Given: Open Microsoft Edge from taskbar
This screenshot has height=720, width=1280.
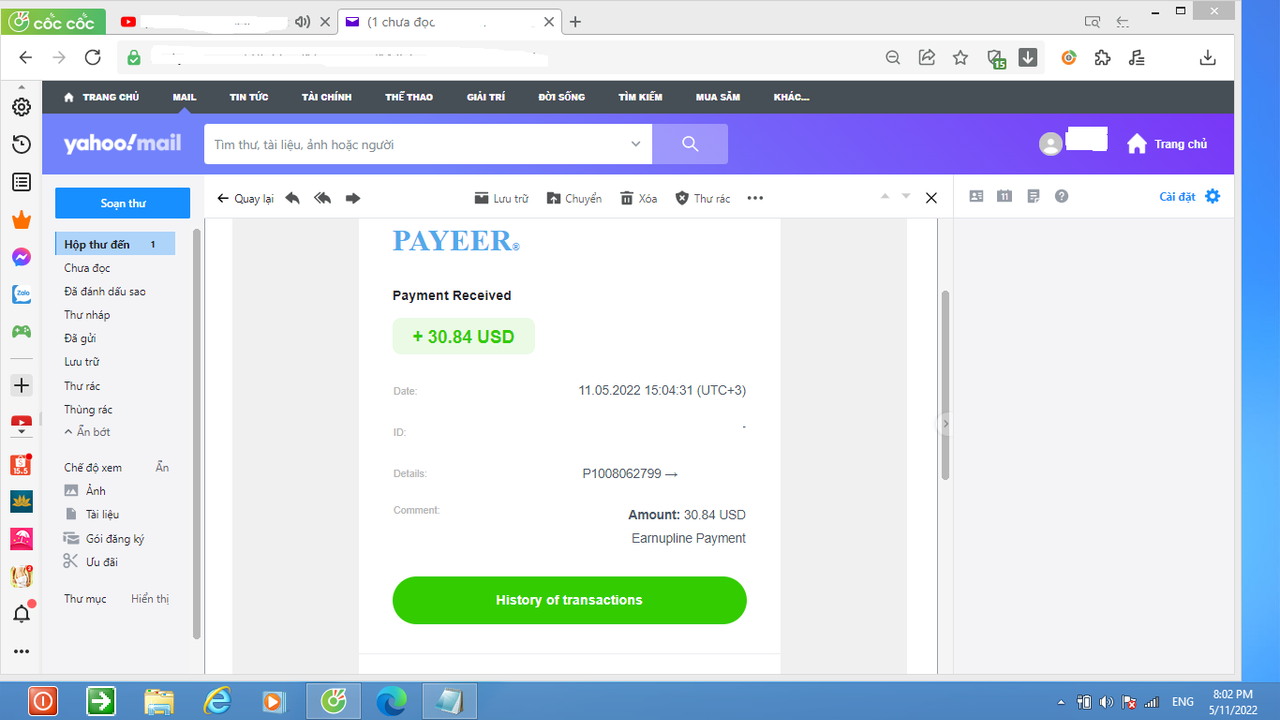Looking at the screenshot, I should coord(390,700).
